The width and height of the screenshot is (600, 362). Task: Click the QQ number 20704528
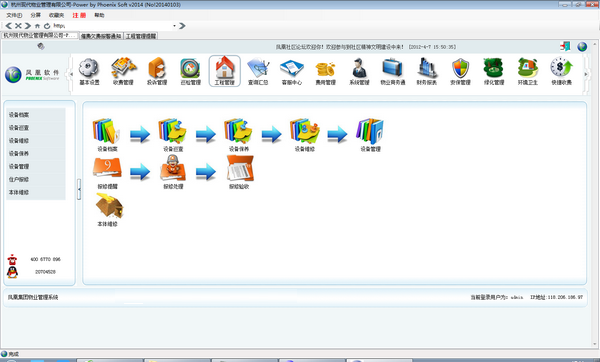(x=46, y=272)
